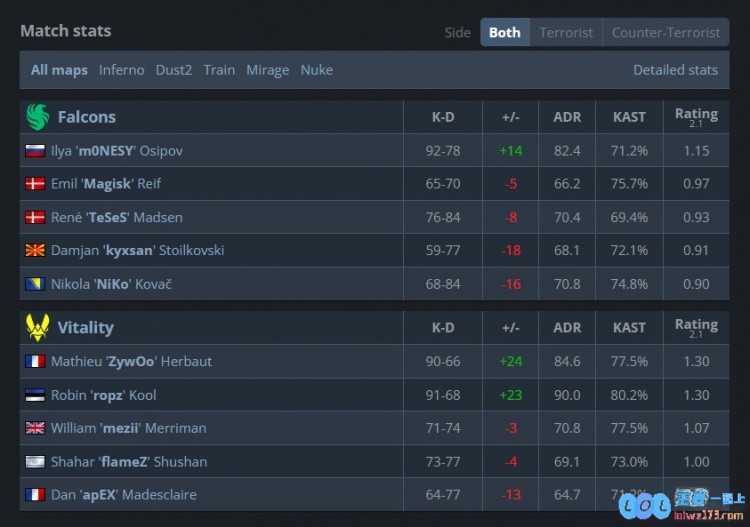Click apEX's -13 differential value
This screenshot has width=750, height=527.
coord(511,495)
